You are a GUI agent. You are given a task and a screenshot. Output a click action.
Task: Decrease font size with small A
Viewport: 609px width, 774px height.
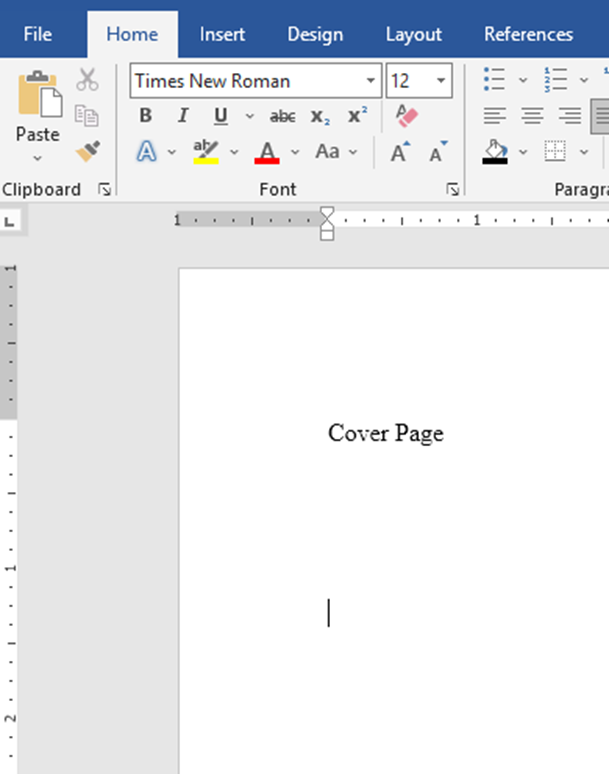point(437,152)
